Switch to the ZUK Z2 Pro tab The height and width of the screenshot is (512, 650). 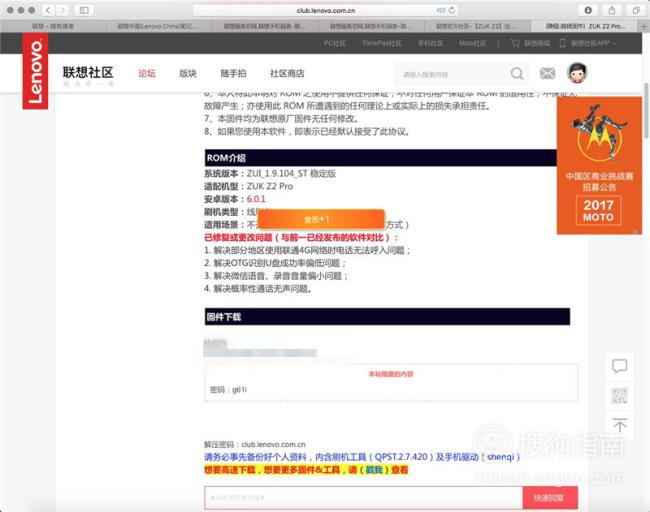tap(585, 26)
